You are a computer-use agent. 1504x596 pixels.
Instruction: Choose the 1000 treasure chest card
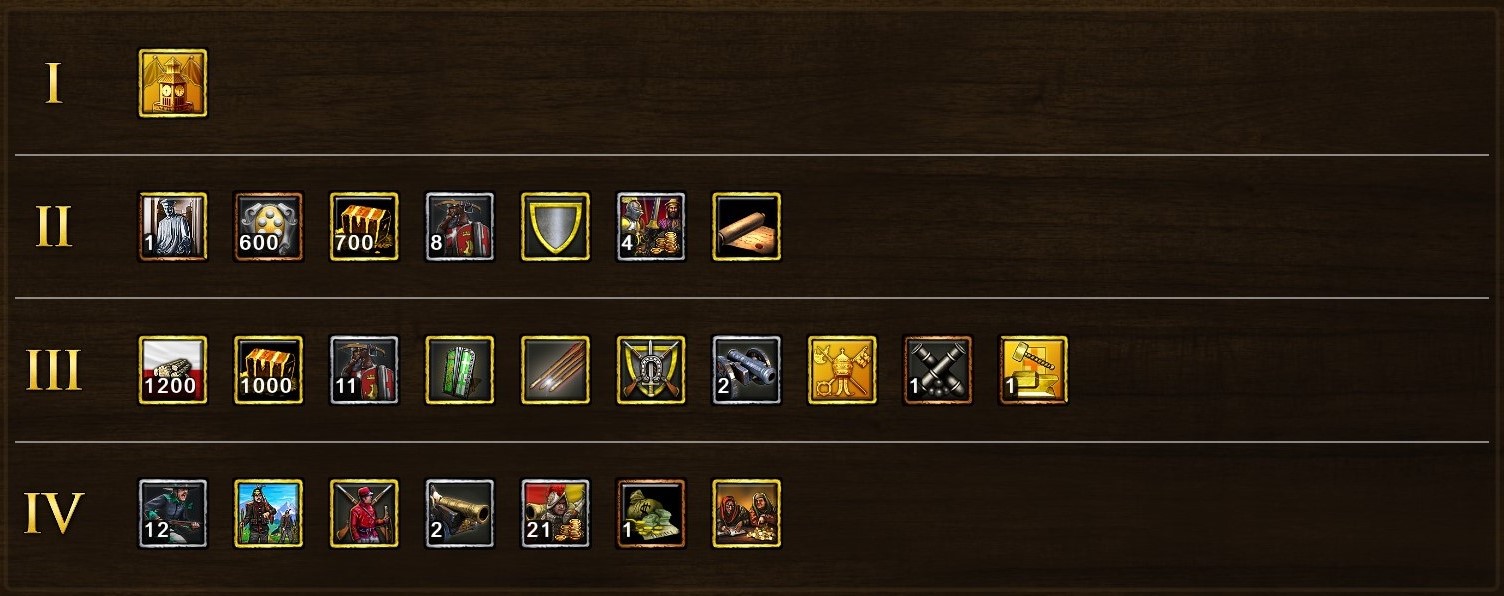pyautogui.click(x=269, y=370)
